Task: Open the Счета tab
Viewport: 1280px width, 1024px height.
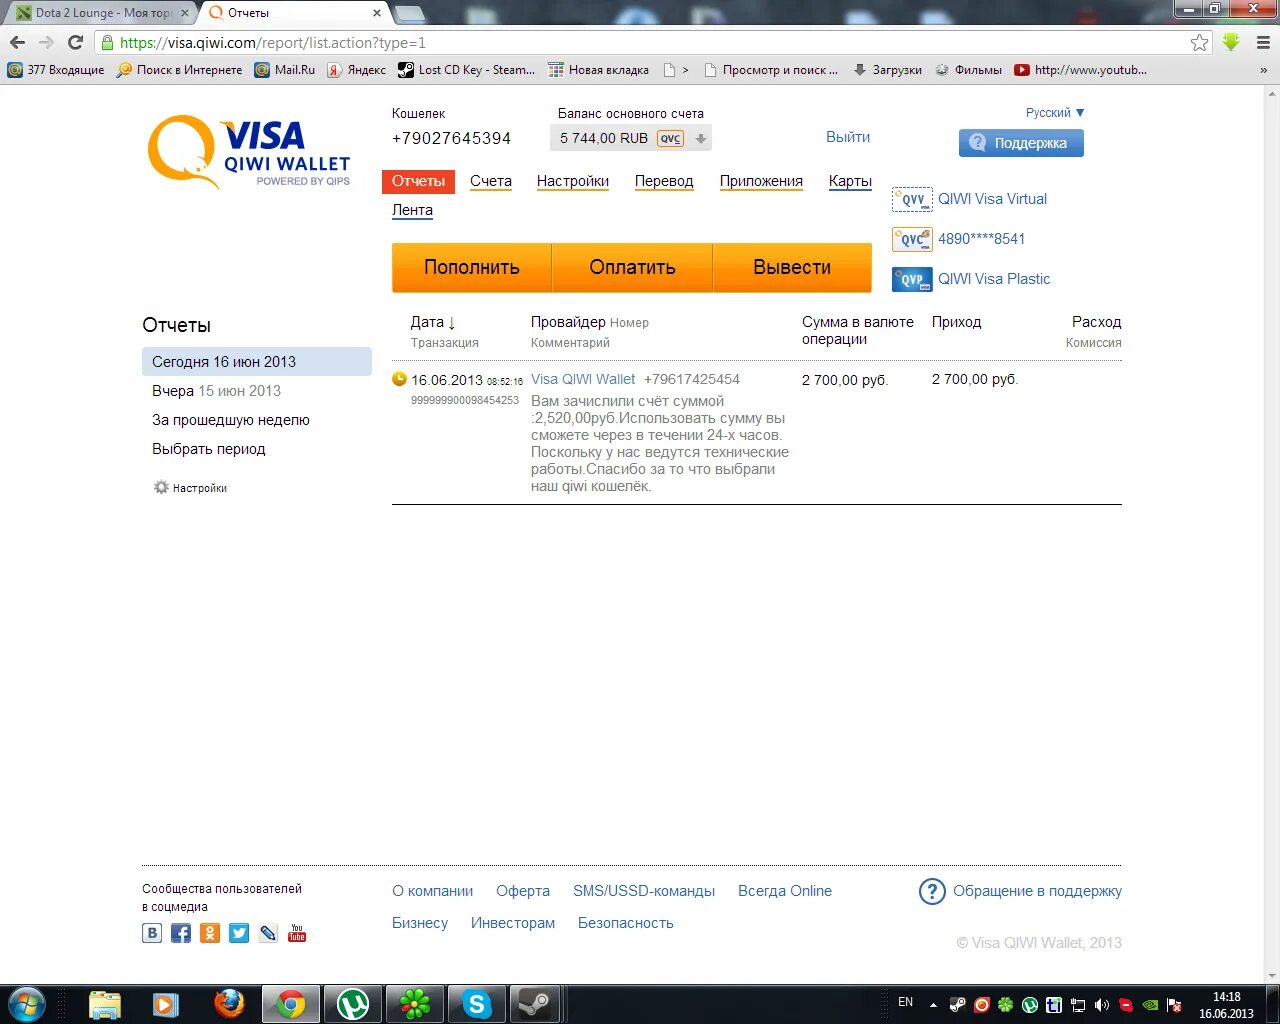Action: pos(491,181)
